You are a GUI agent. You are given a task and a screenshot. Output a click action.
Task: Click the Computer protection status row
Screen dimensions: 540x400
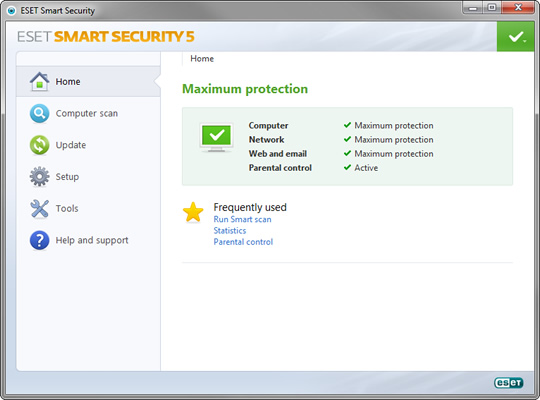(341, 125)
